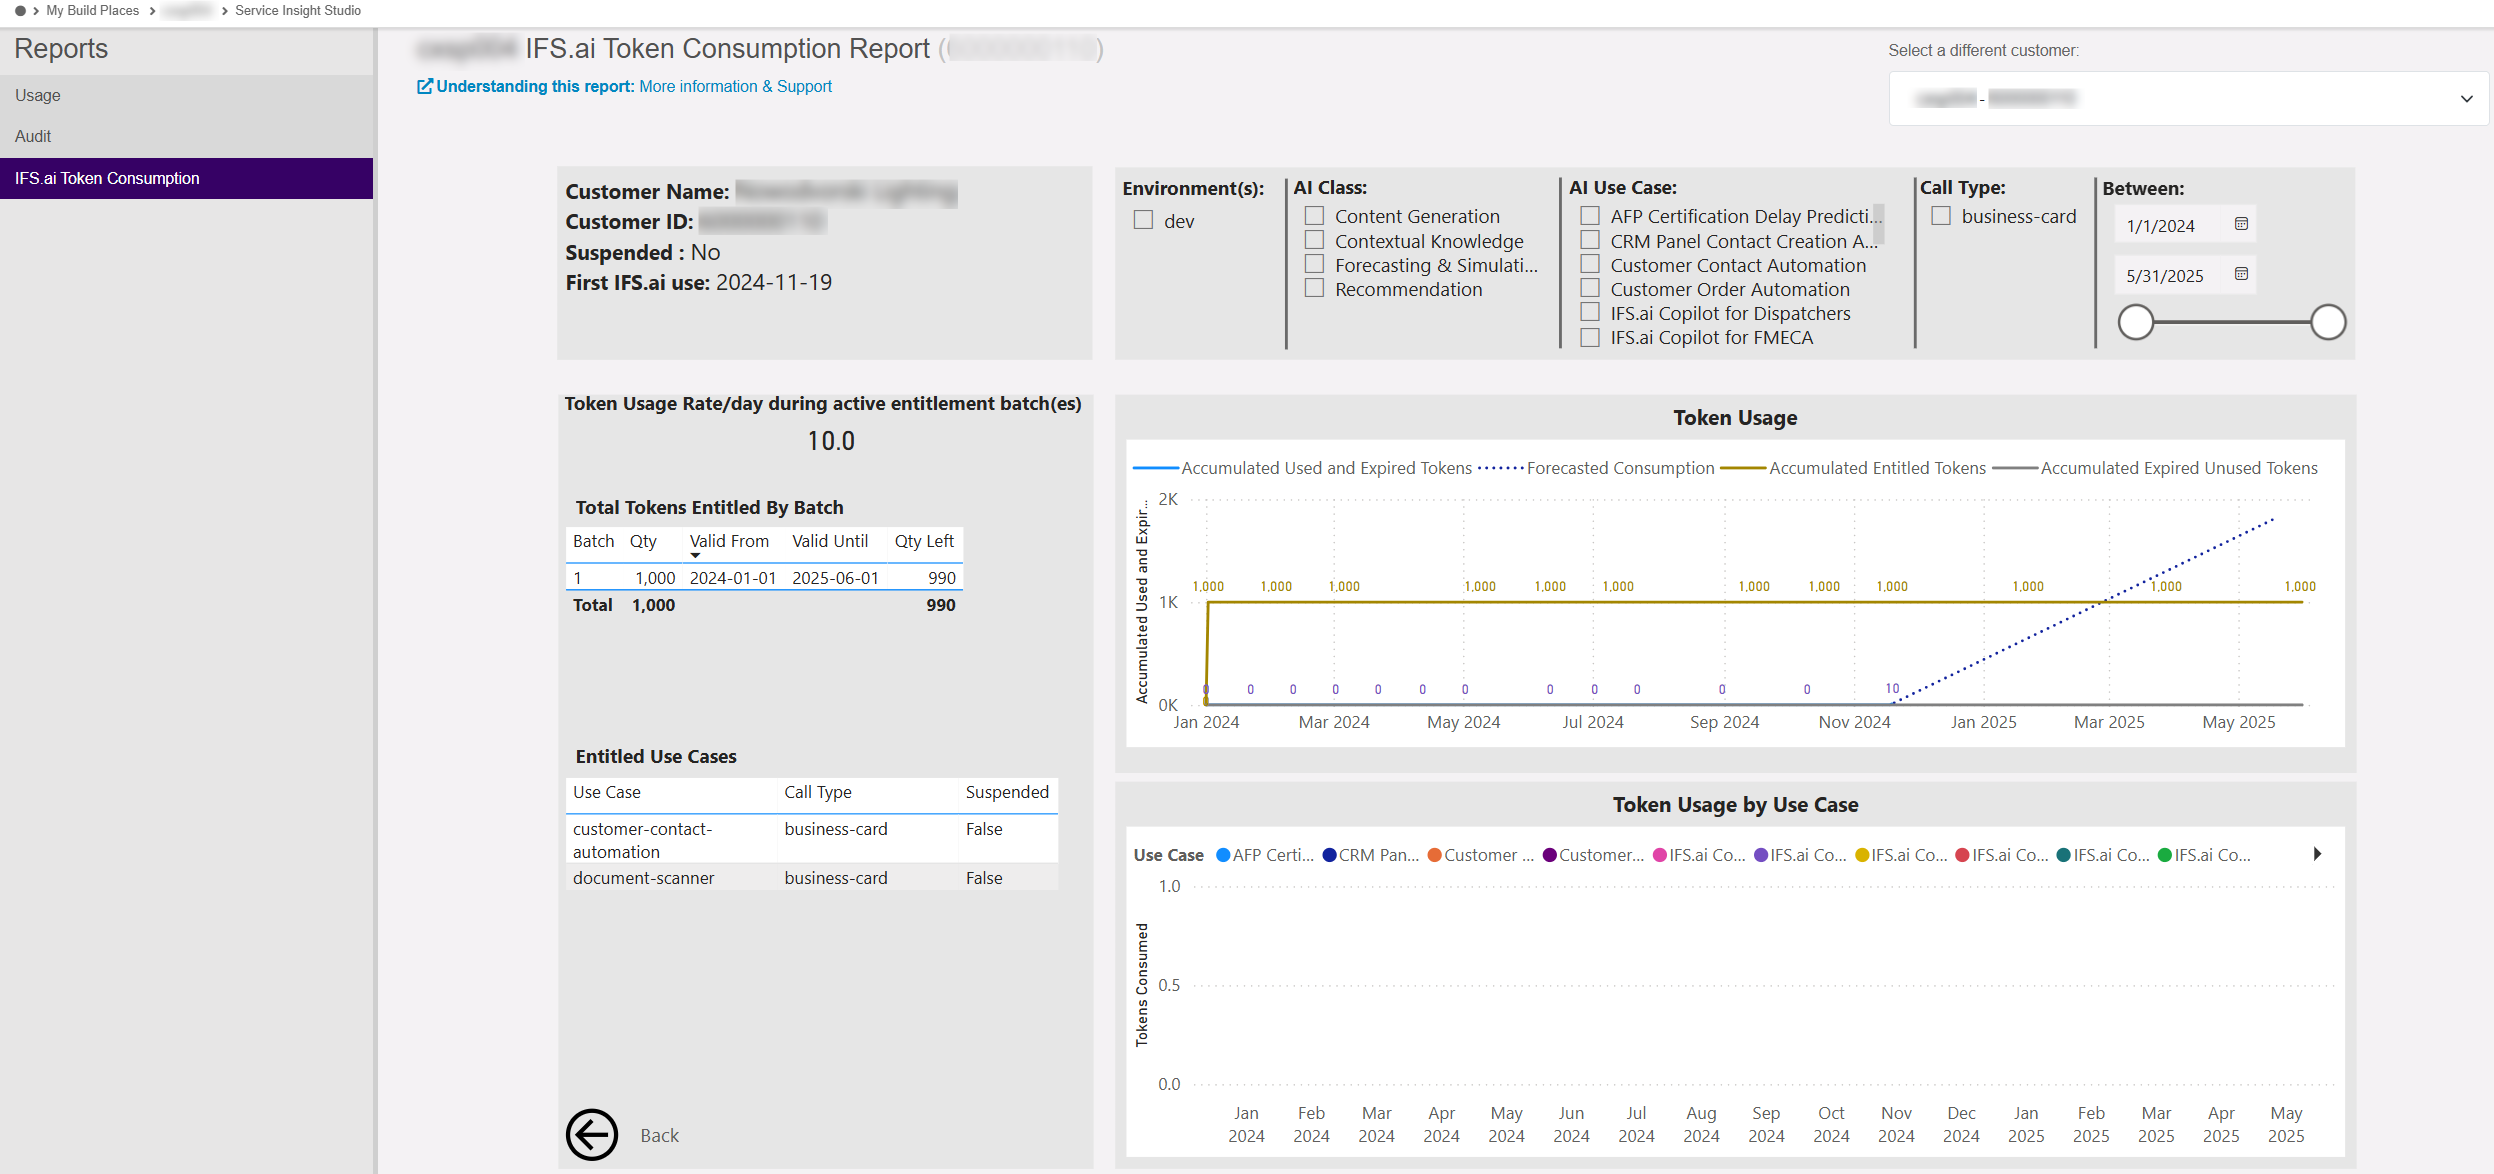Check Customer Contact Automation use case

click(x=1590, y=264)
